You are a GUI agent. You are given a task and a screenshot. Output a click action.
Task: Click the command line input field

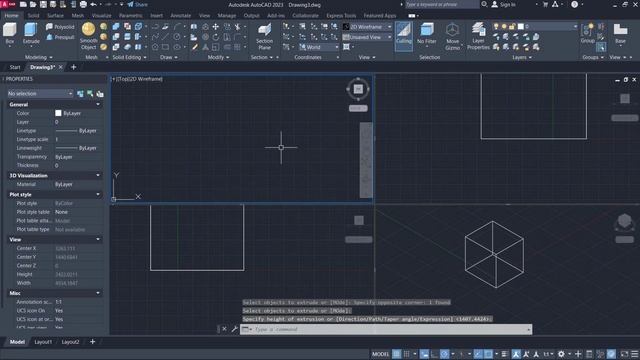386,329
